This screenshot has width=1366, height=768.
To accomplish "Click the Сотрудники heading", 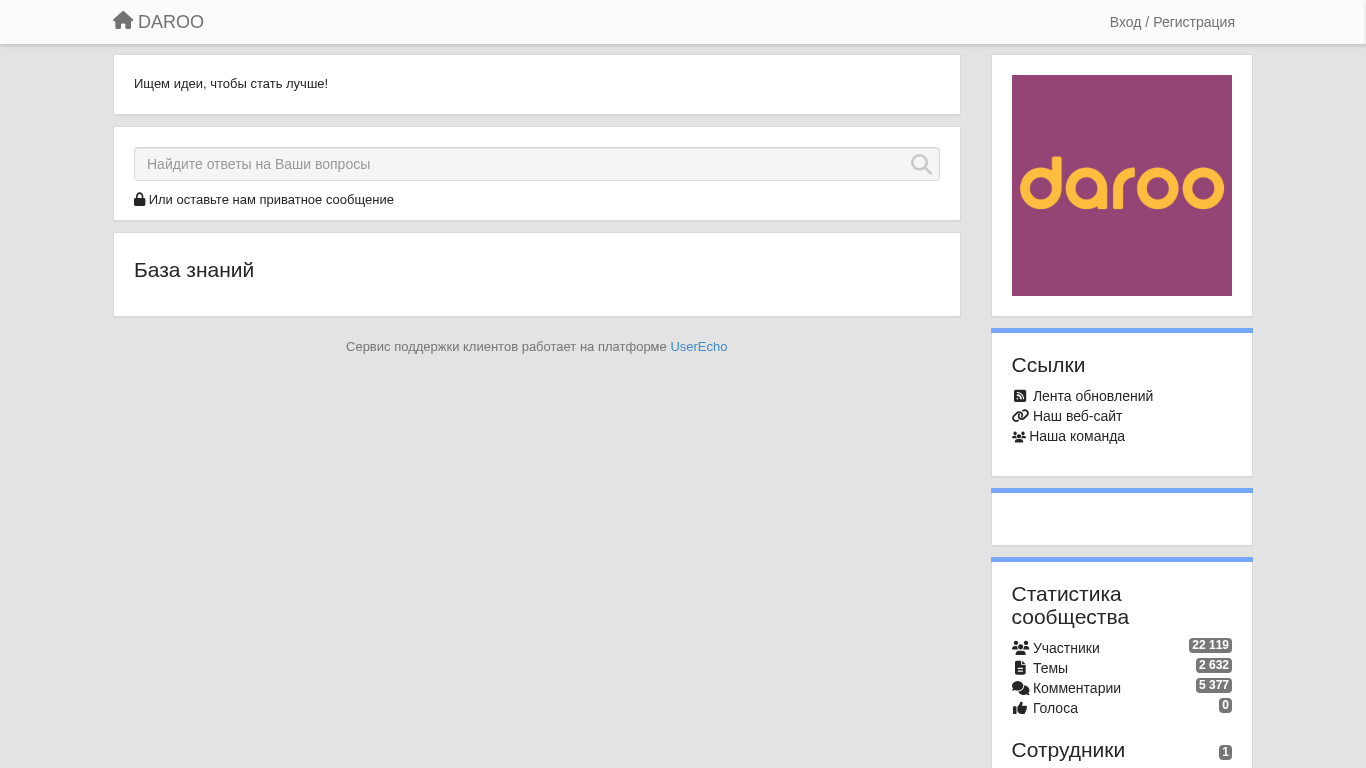I will (1068, 750).
